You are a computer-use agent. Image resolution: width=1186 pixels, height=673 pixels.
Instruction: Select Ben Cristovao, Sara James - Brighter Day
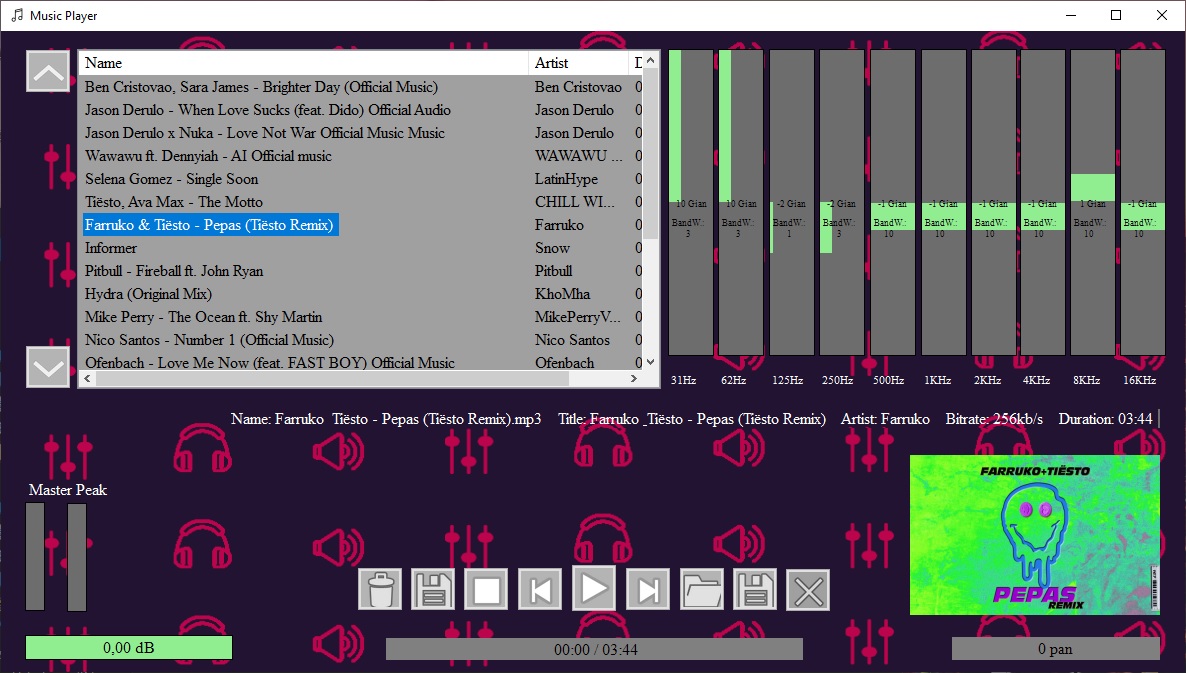tap(261, 87)
